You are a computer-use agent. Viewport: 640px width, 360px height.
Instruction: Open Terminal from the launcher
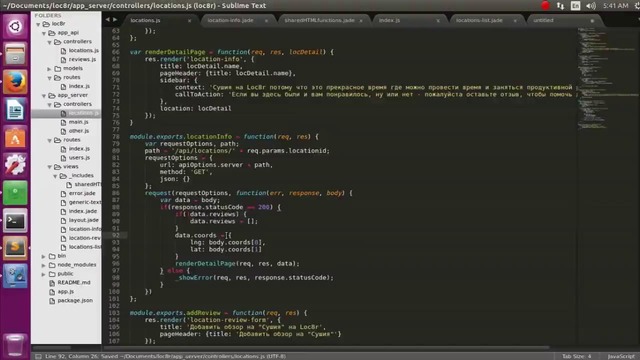(15, 221)
